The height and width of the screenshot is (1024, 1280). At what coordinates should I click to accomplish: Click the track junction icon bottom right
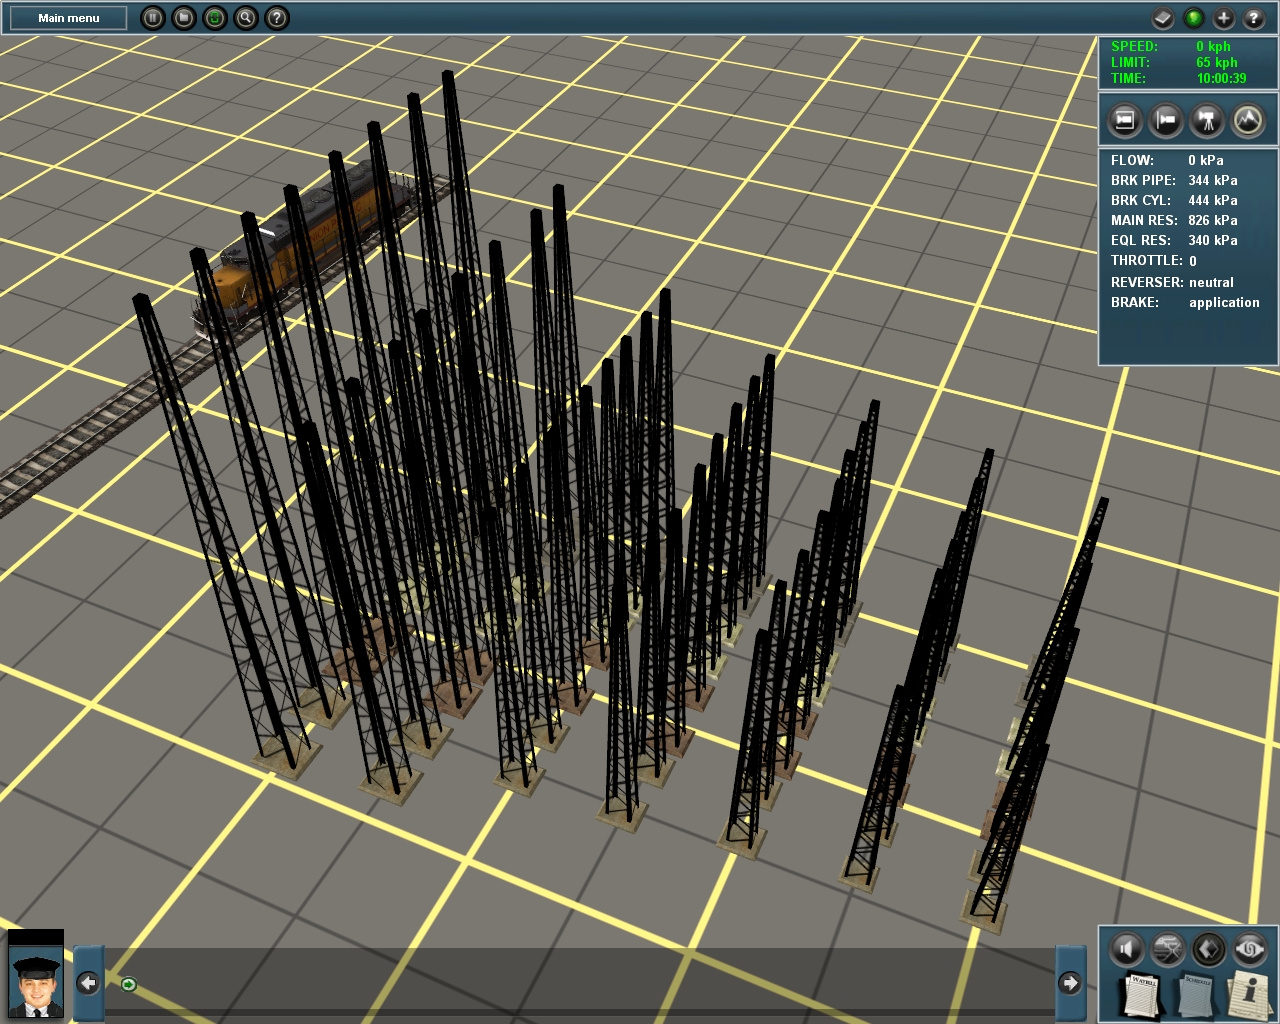click(x=1168, y=949)
